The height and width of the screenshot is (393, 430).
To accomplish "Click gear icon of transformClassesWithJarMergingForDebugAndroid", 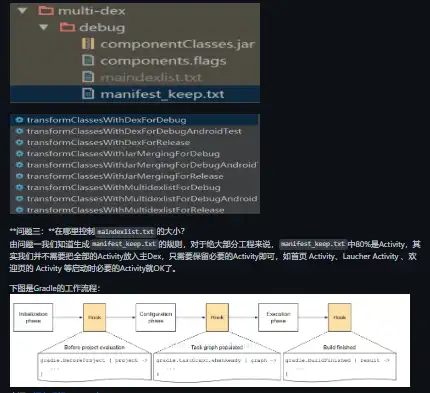I will [20, 165].
